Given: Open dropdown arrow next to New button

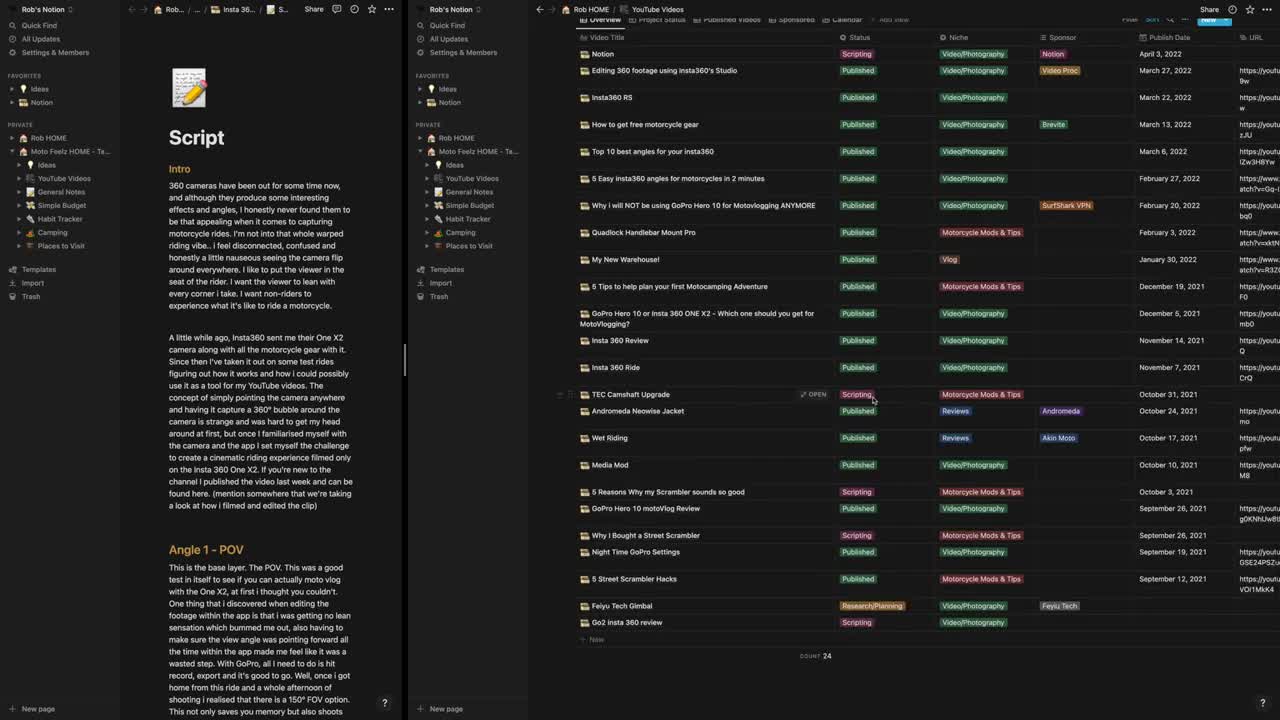Looking at the screenshot, I should 1226,20.
